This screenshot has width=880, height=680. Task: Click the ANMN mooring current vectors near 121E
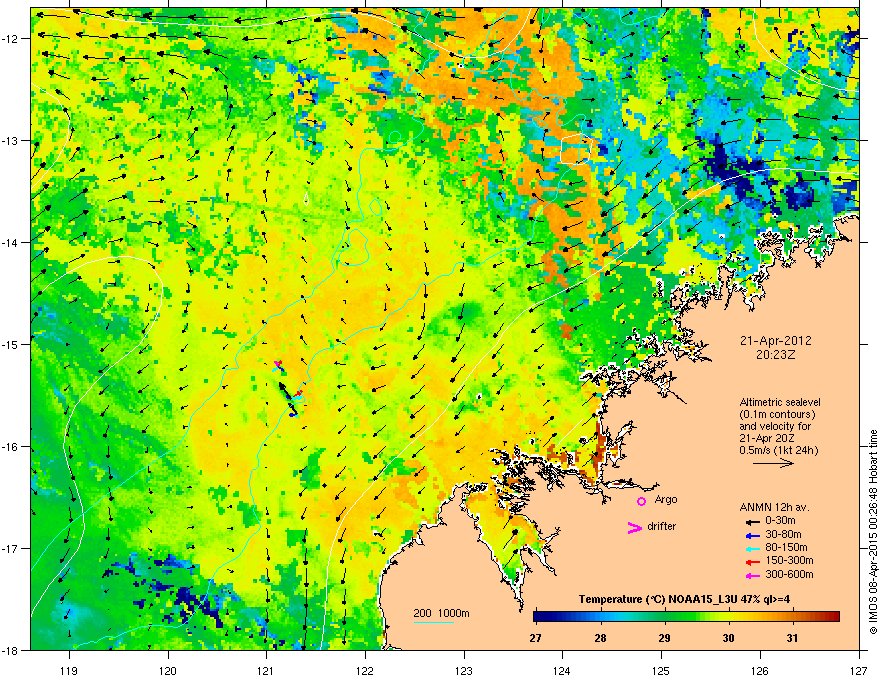point(287,398)
